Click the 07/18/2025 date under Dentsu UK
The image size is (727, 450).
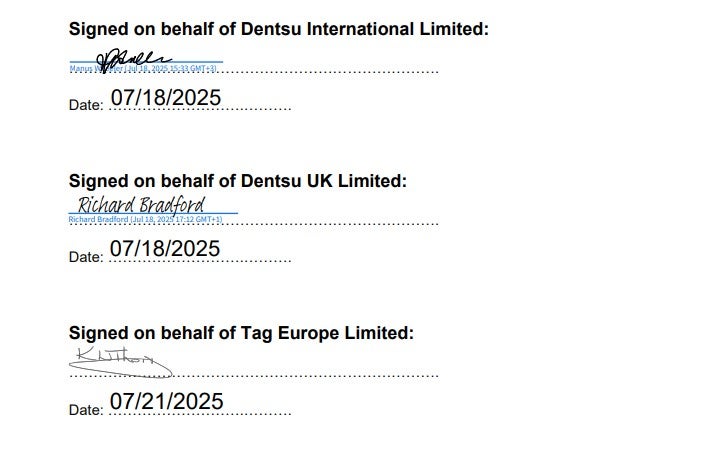coord(165,249)
